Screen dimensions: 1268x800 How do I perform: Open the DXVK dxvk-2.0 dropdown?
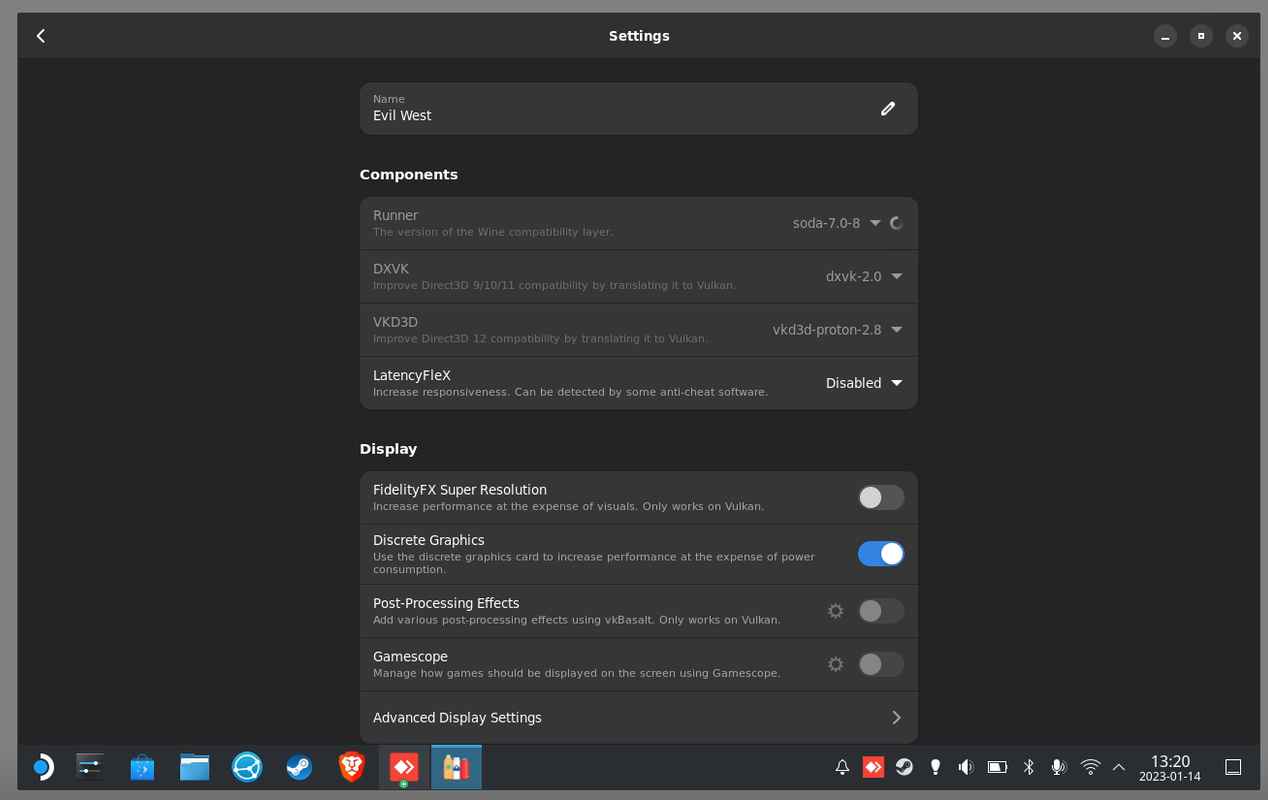[x=864, y=276]
